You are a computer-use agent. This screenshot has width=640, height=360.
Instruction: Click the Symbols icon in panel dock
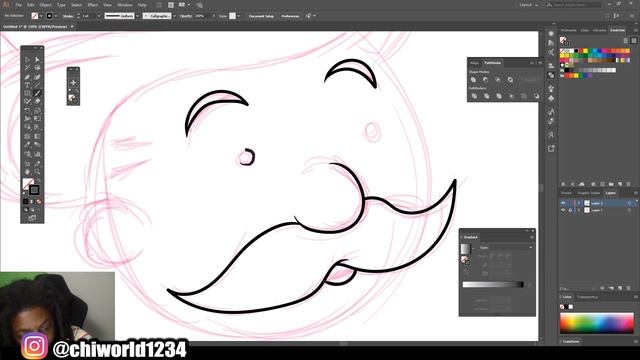[x=551, y=98]
